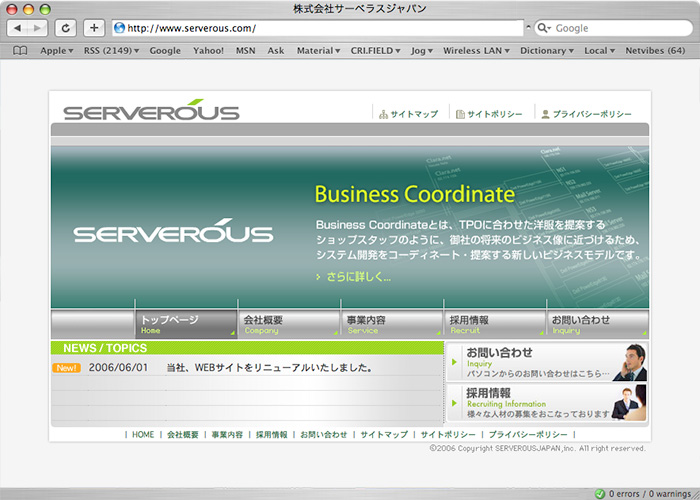Click the サイトマップ link in the footer
This screenshot has width=700, height=500.
(384, 434)
